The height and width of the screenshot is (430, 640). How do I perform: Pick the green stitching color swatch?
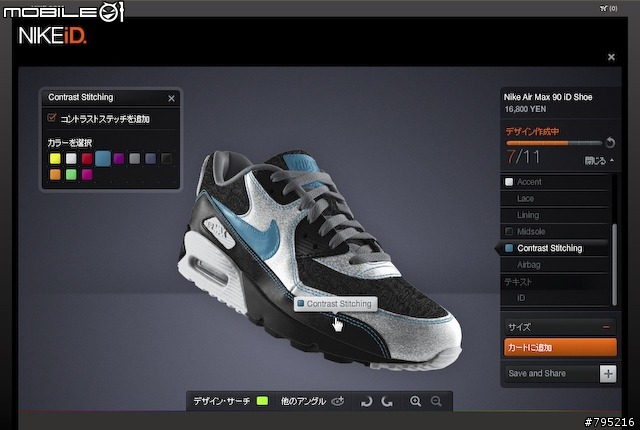71,175
